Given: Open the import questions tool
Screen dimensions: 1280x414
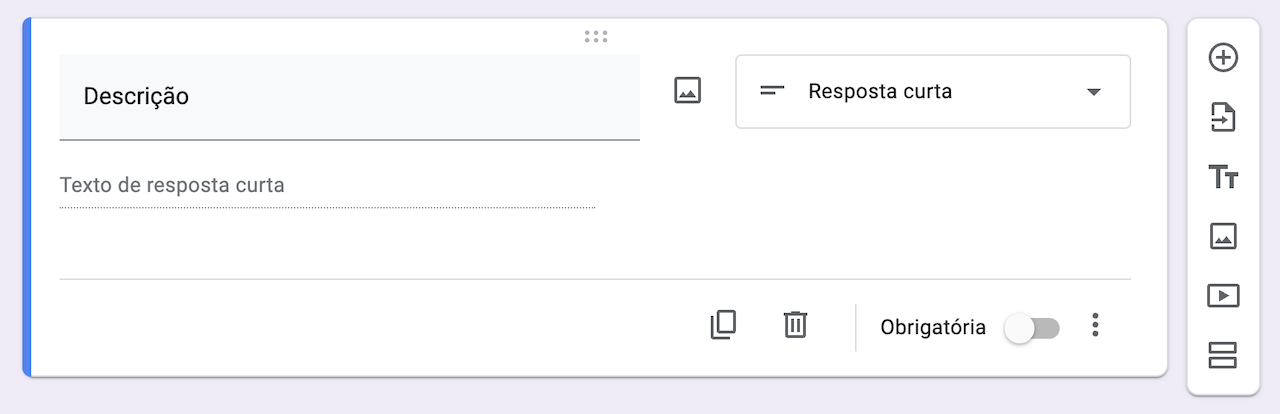Looking at the screenshot, I should [1223, 118].
